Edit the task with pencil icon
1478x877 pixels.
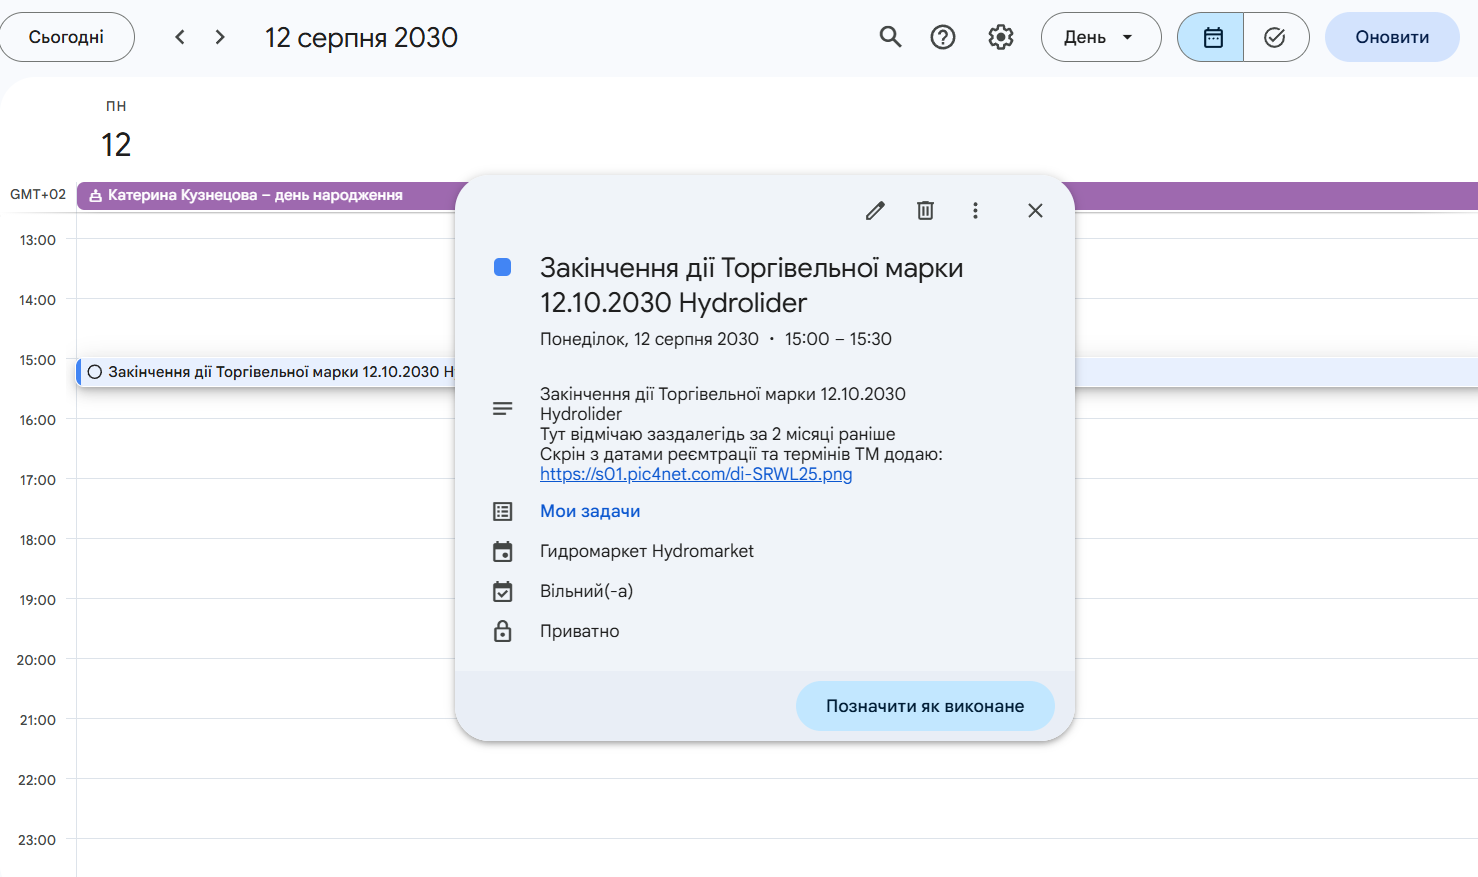tap(875, 210)
